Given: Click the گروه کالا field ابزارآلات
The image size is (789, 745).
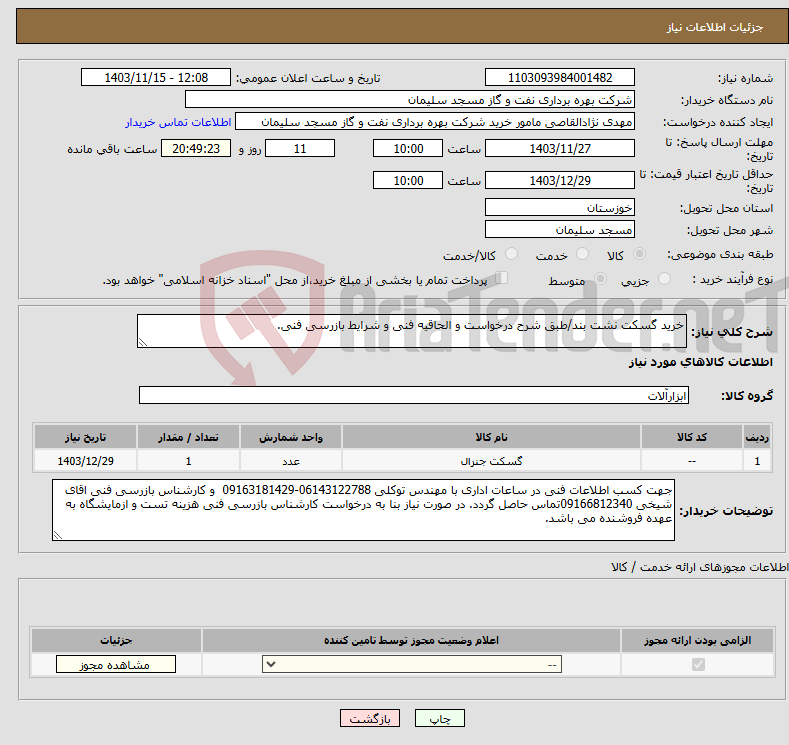Looking at the screenshot, I should pos(414,395).
